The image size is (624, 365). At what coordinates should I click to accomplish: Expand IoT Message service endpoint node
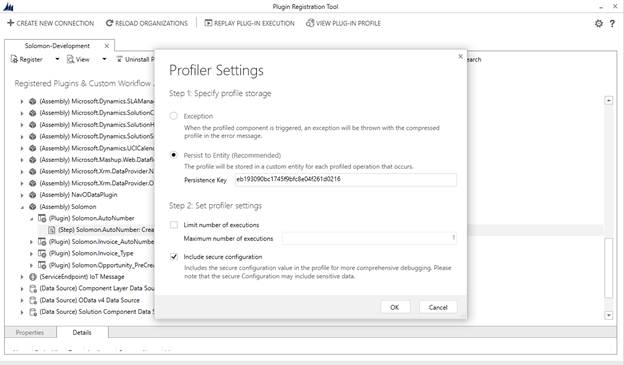(x=22, y=277)
